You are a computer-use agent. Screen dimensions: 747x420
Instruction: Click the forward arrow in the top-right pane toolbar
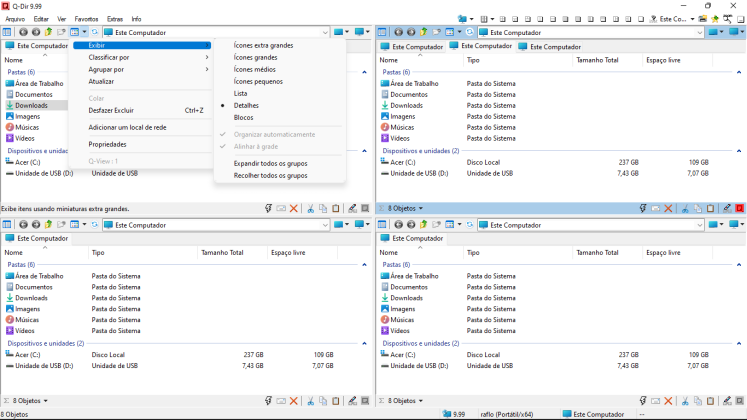[411, 32]
